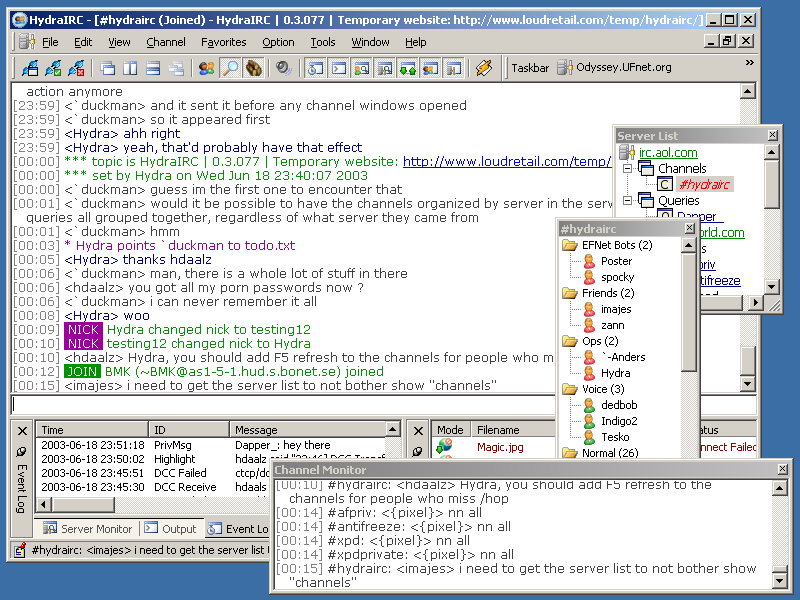Click the two-people user list toolbar icon

(x=207, y=68)
